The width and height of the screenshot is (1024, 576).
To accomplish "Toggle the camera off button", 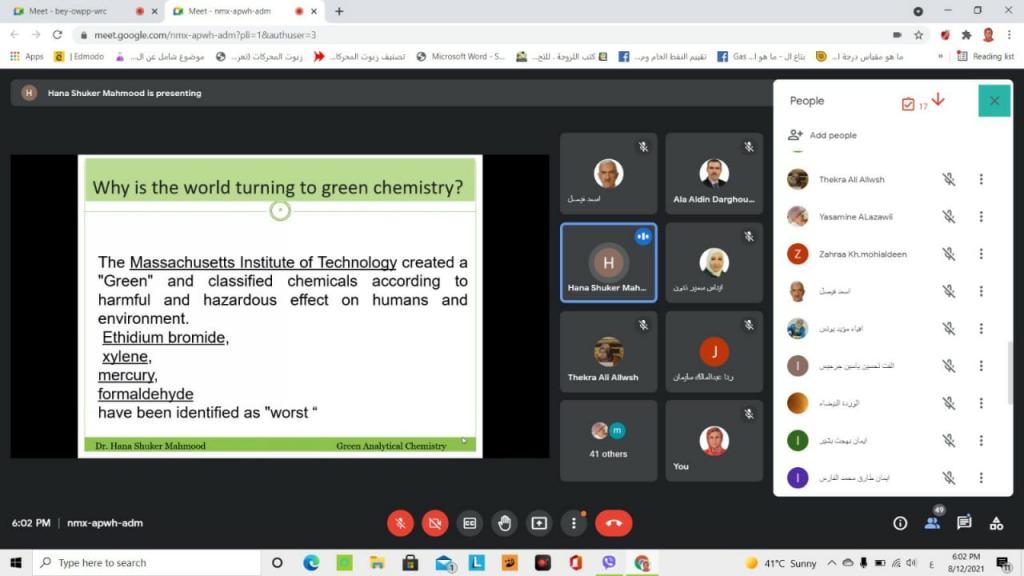I will 434,523.
